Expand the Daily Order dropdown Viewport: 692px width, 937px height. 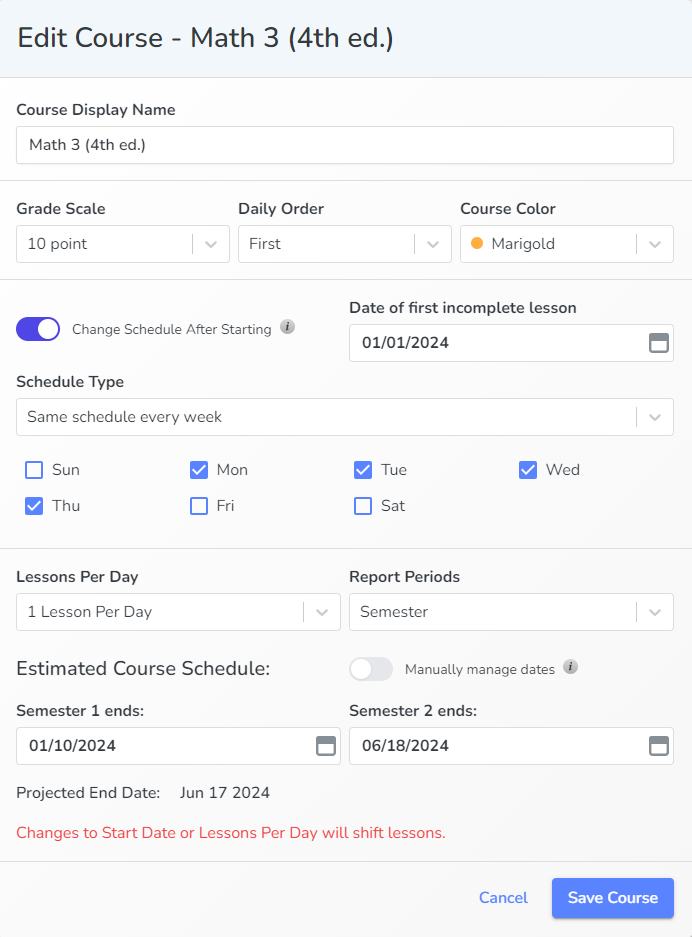tap(345, 244)
